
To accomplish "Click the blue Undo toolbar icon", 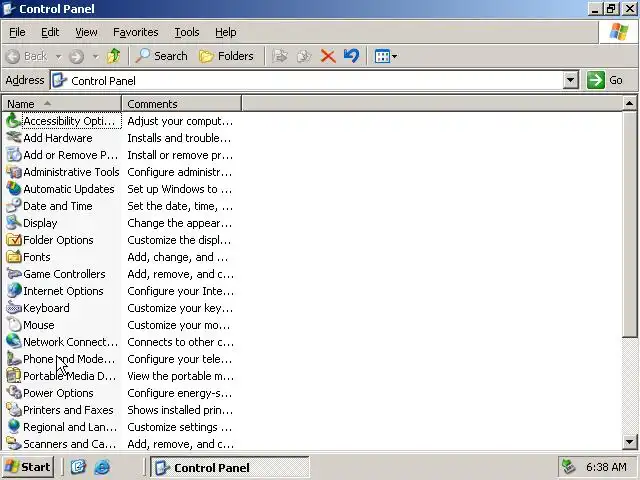I will point(351,56).
